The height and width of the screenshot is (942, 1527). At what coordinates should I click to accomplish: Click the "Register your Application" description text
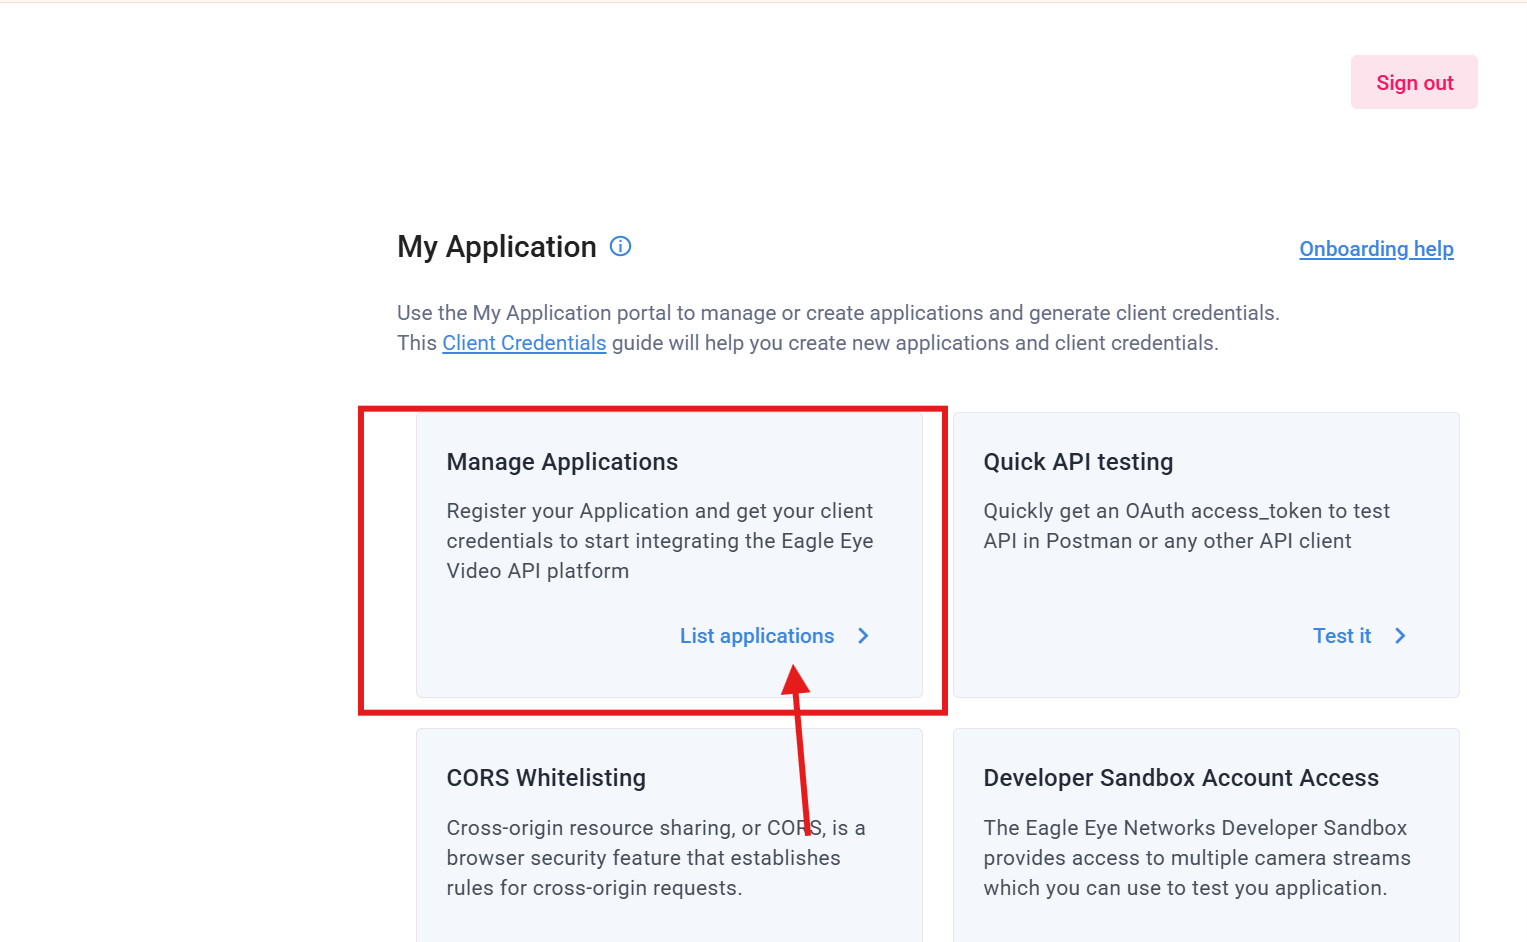[x=659, y=541]
